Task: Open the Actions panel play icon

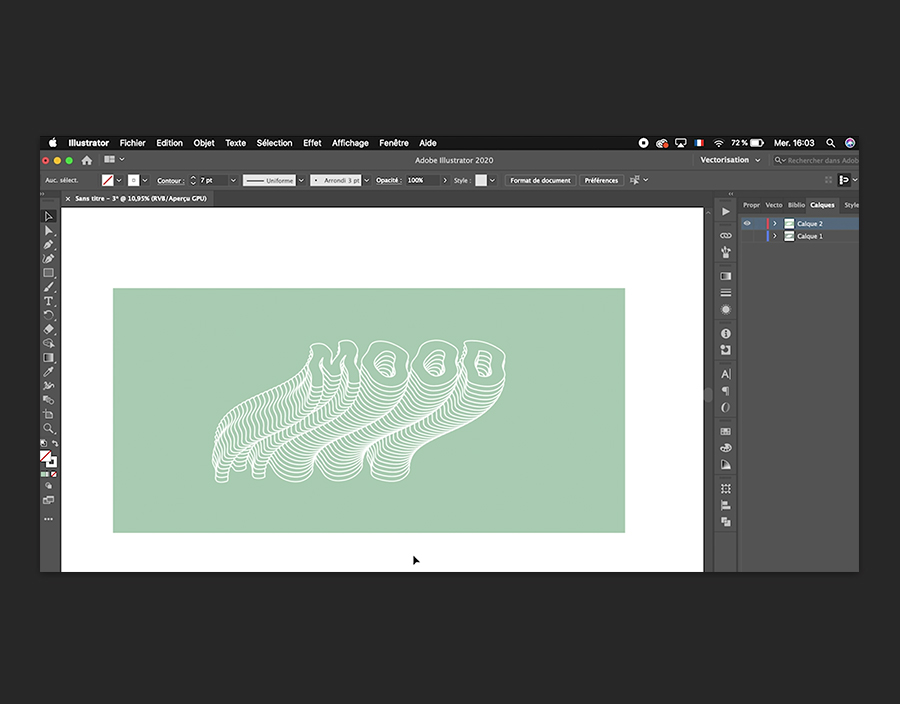Action: tap(726, 212)
